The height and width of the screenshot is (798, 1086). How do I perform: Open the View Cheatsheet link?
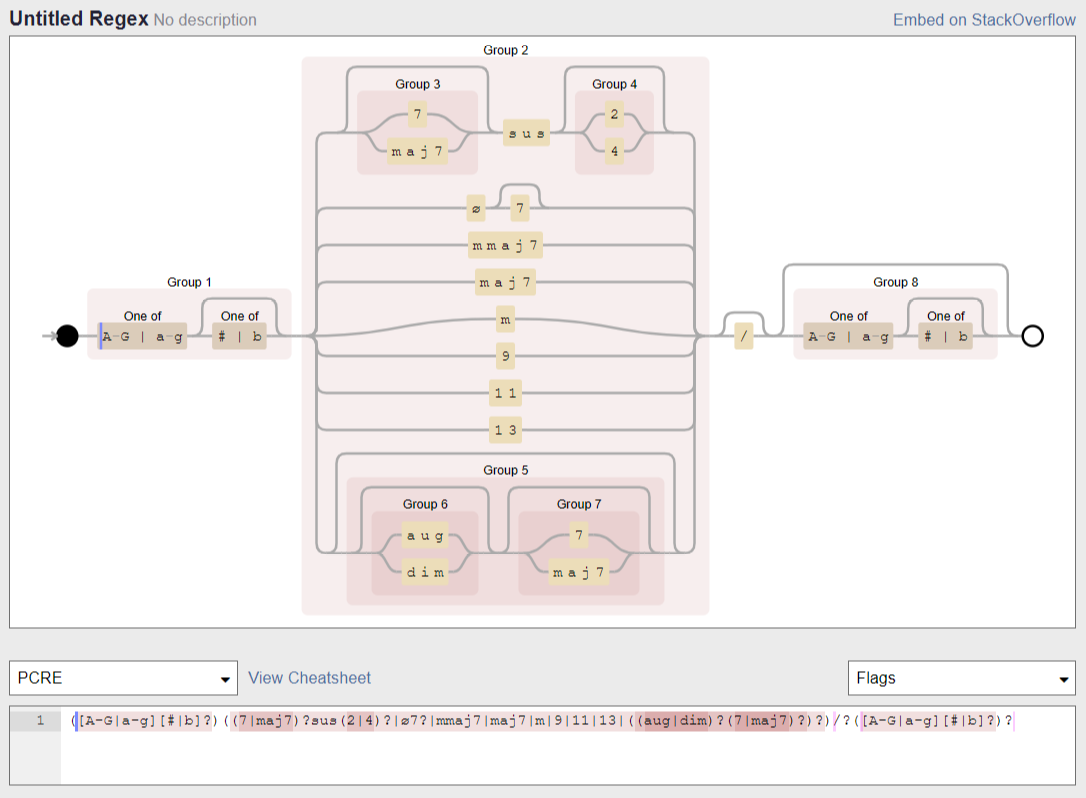coord(307,678)
